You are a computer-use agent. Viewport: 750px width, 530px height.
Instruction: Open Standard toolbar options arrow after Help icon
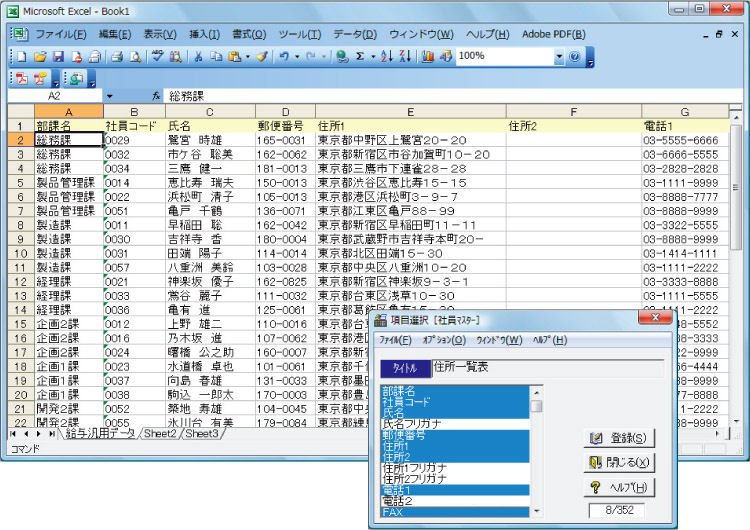click(x=590, y=57)
